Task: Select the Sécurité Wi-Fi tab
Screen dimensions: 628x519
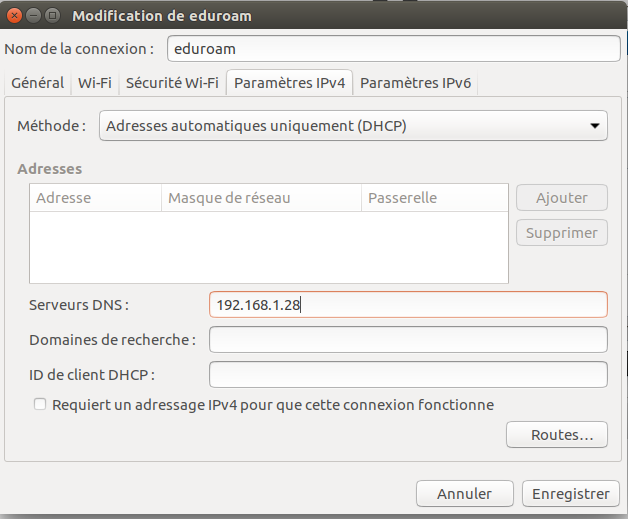Action: coord(172,83)
